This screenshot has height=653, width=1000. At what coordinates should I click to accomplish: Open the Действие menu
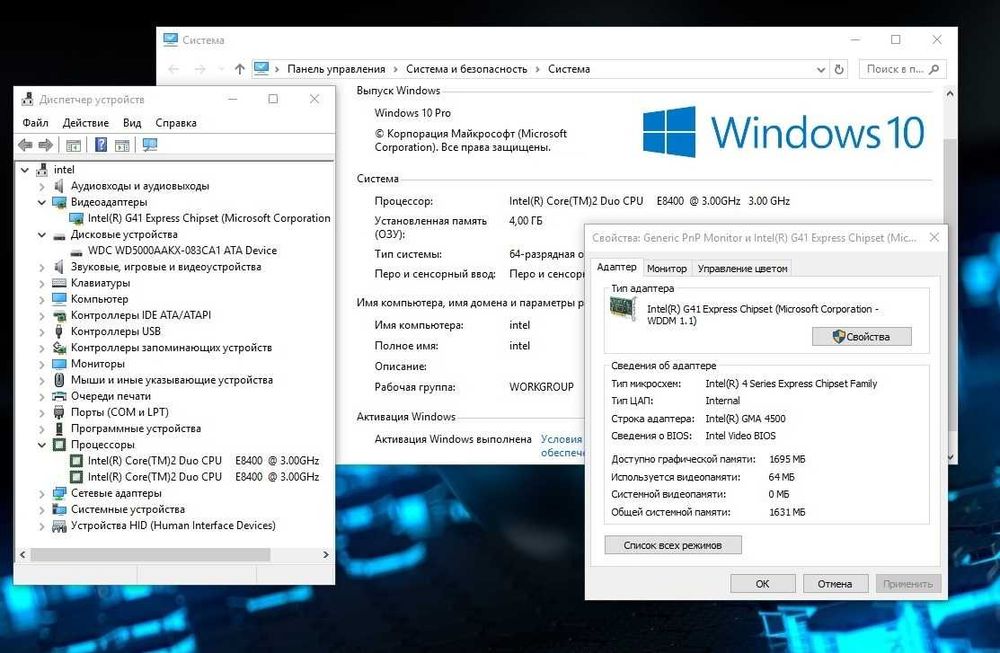(85, 122)
